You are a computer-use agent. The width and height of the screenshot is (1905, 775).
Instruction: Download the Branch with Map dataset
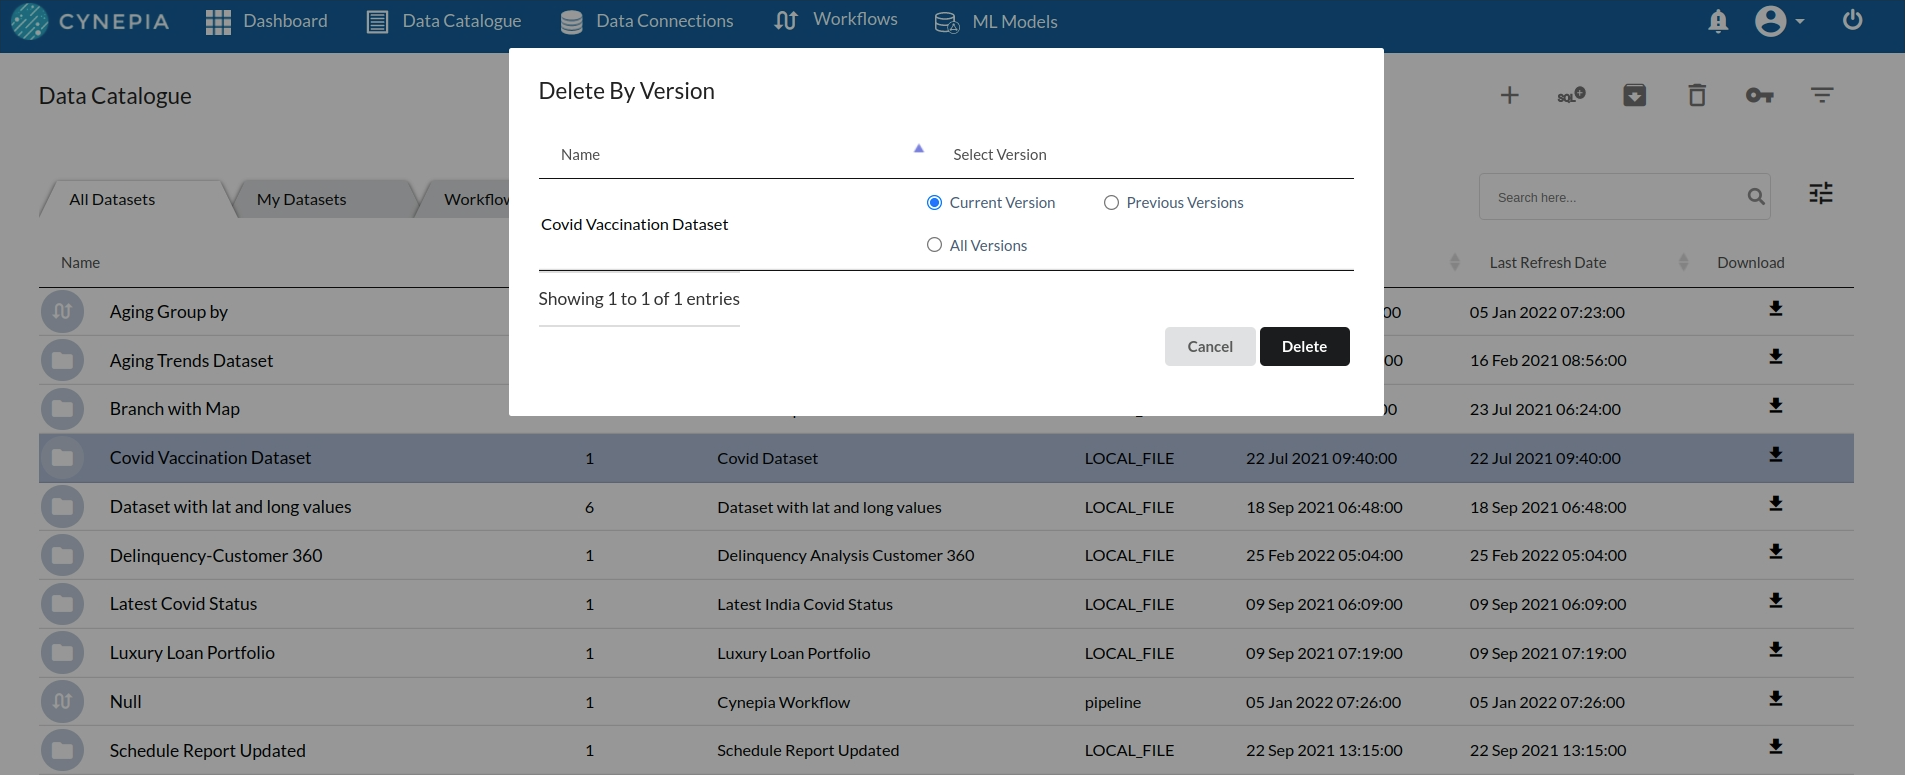pyautogui.click(x=1775, y=406)
